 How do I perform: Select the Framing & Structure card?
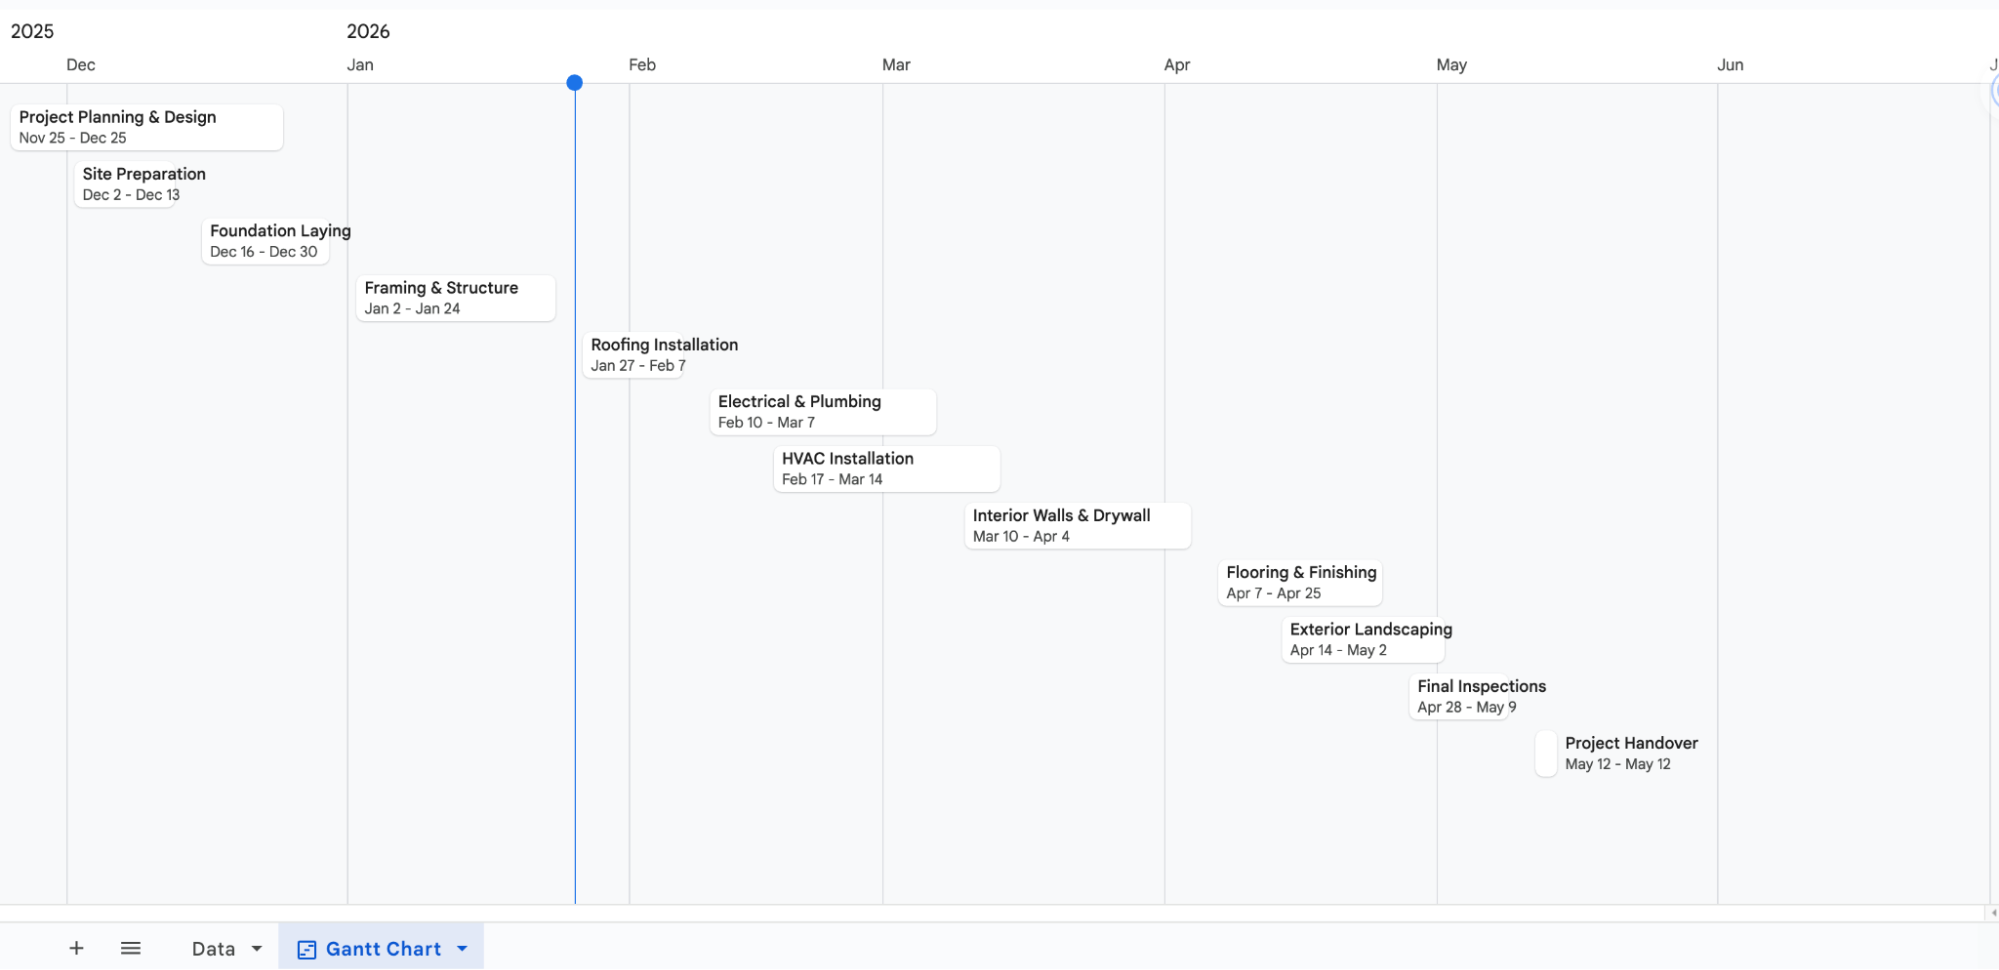coord(455,297)
